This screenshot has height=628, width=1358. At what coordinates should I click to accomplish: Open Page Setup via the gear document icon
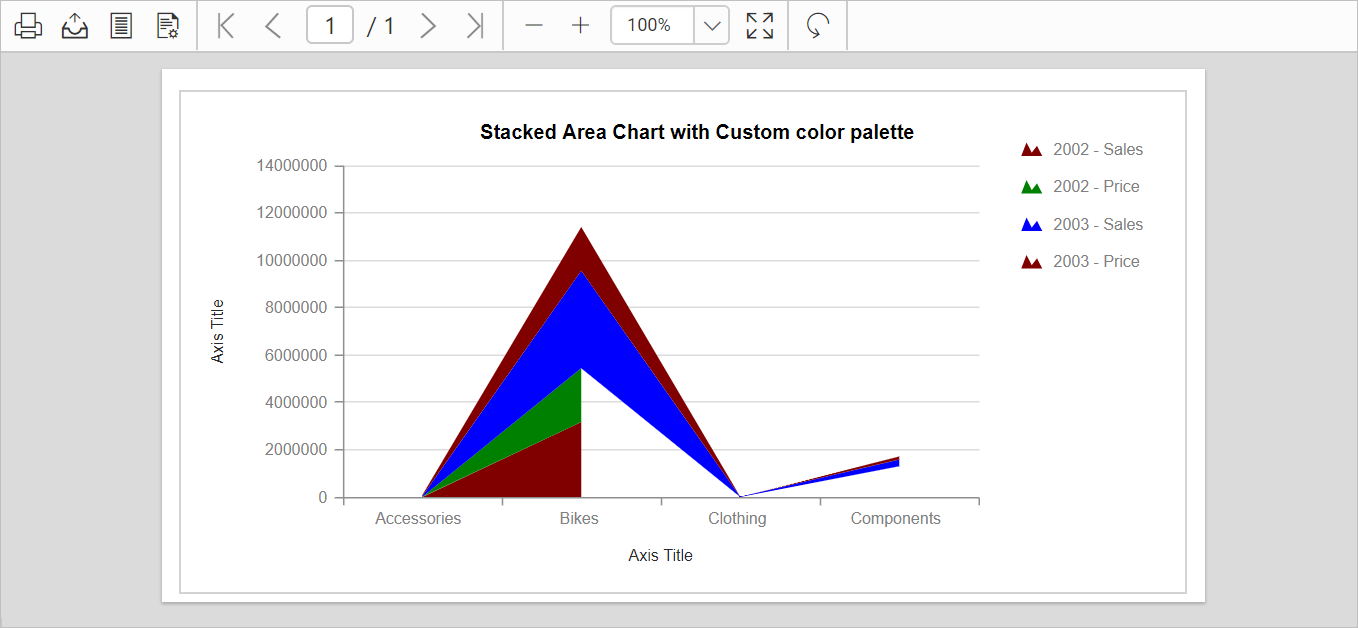pyautogui.click(x=166, y=25)
